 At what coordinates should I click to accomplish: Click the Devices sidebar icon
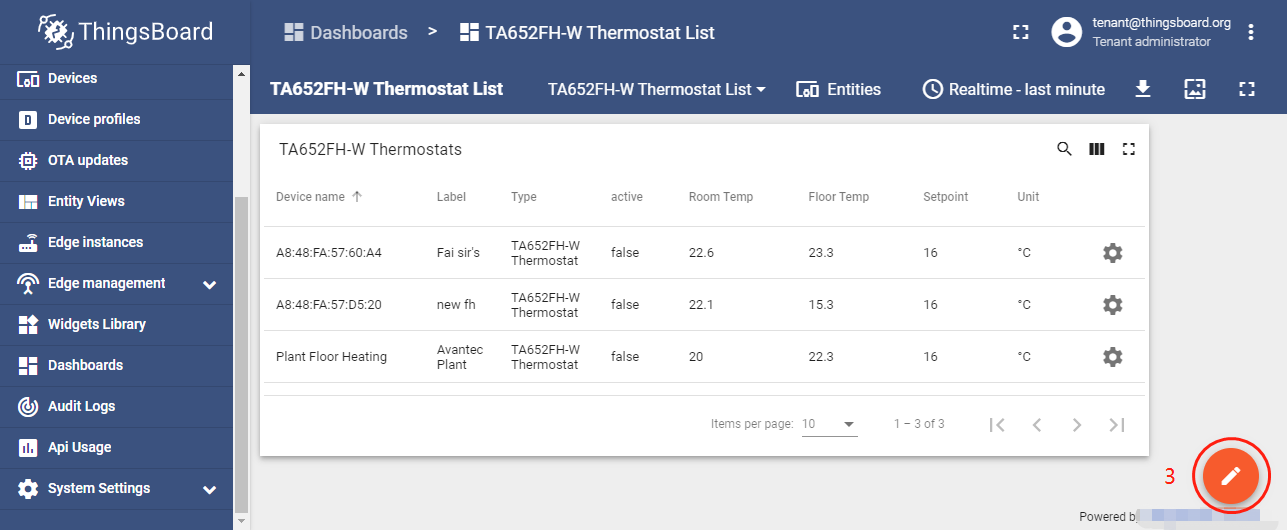pyautogui.click(x=28, y=78)
